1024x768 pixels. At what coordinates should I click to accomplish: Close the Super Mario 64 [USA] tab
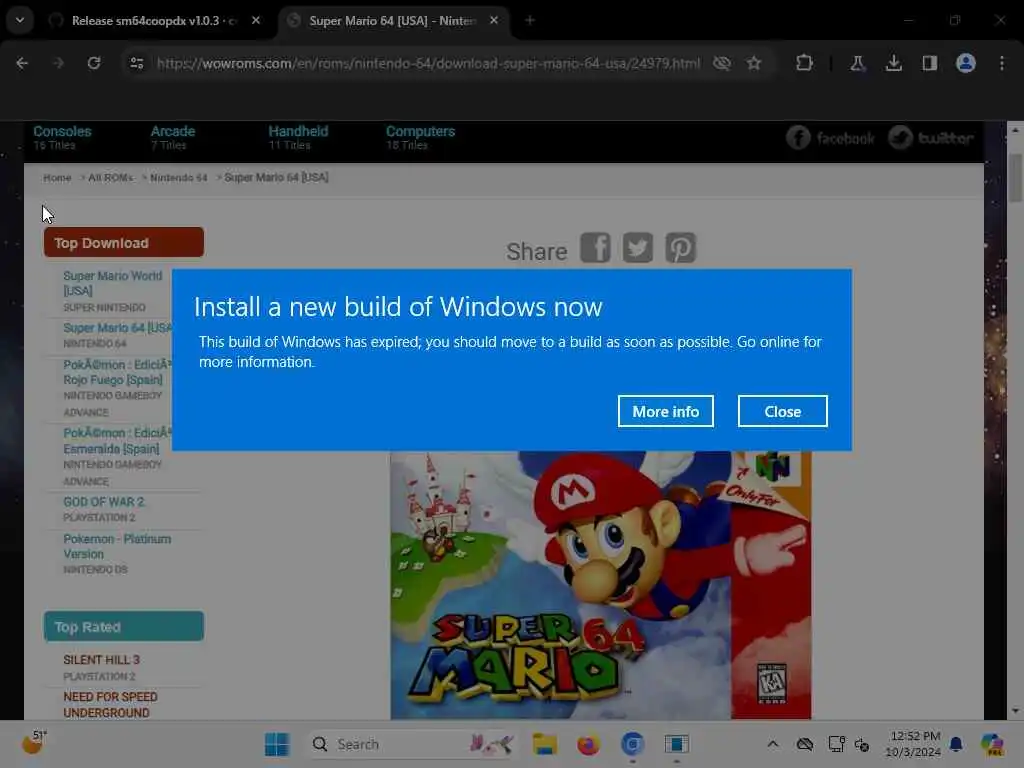coord(494,21)
